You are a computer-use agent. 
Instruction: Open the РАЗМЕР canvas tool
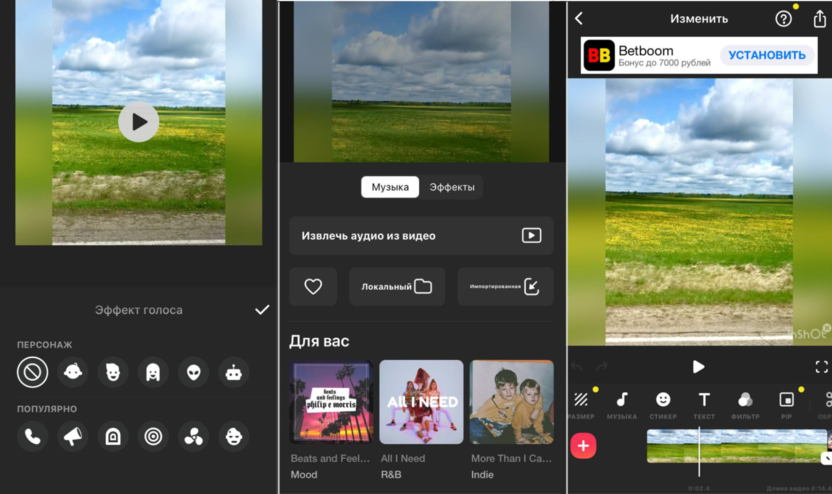tap(581, 405)
